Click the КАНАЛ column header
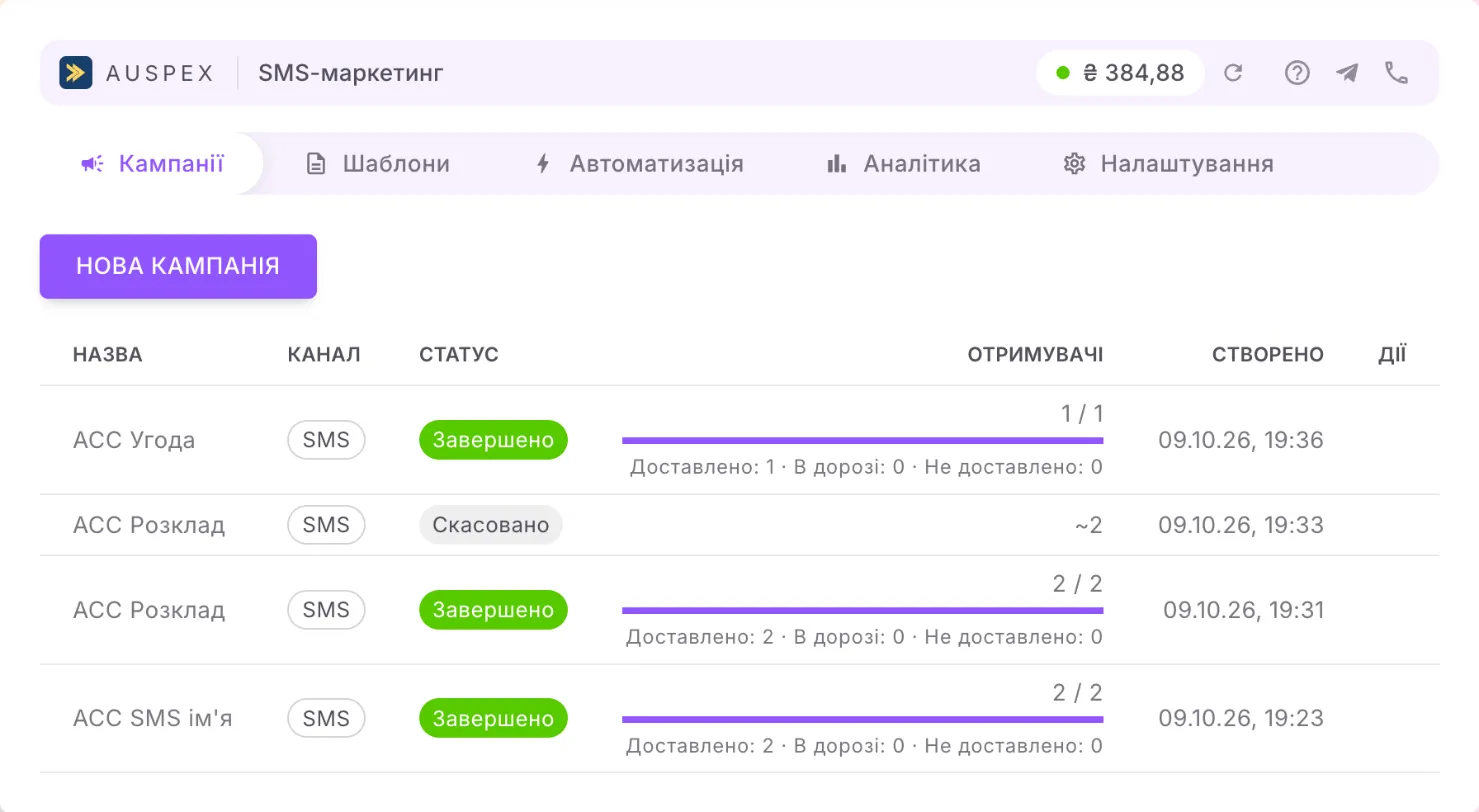 (323, 354)
